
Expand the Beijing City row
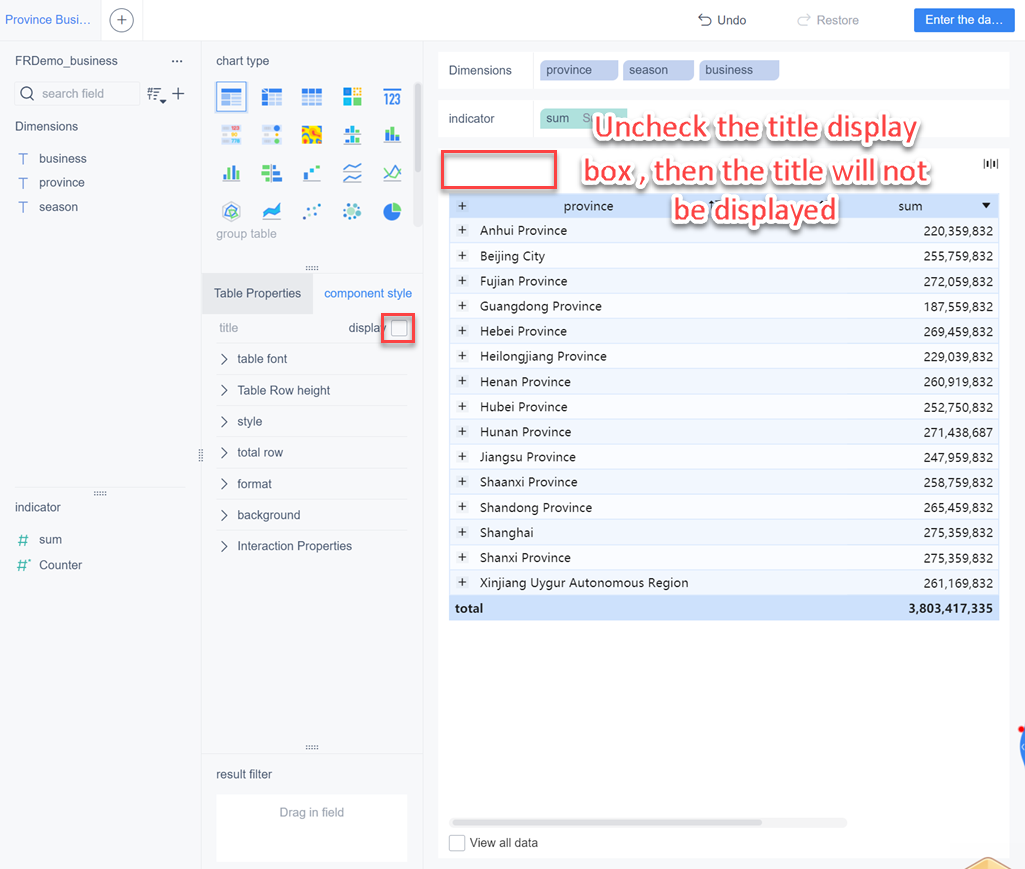click(x=462, y=256)
